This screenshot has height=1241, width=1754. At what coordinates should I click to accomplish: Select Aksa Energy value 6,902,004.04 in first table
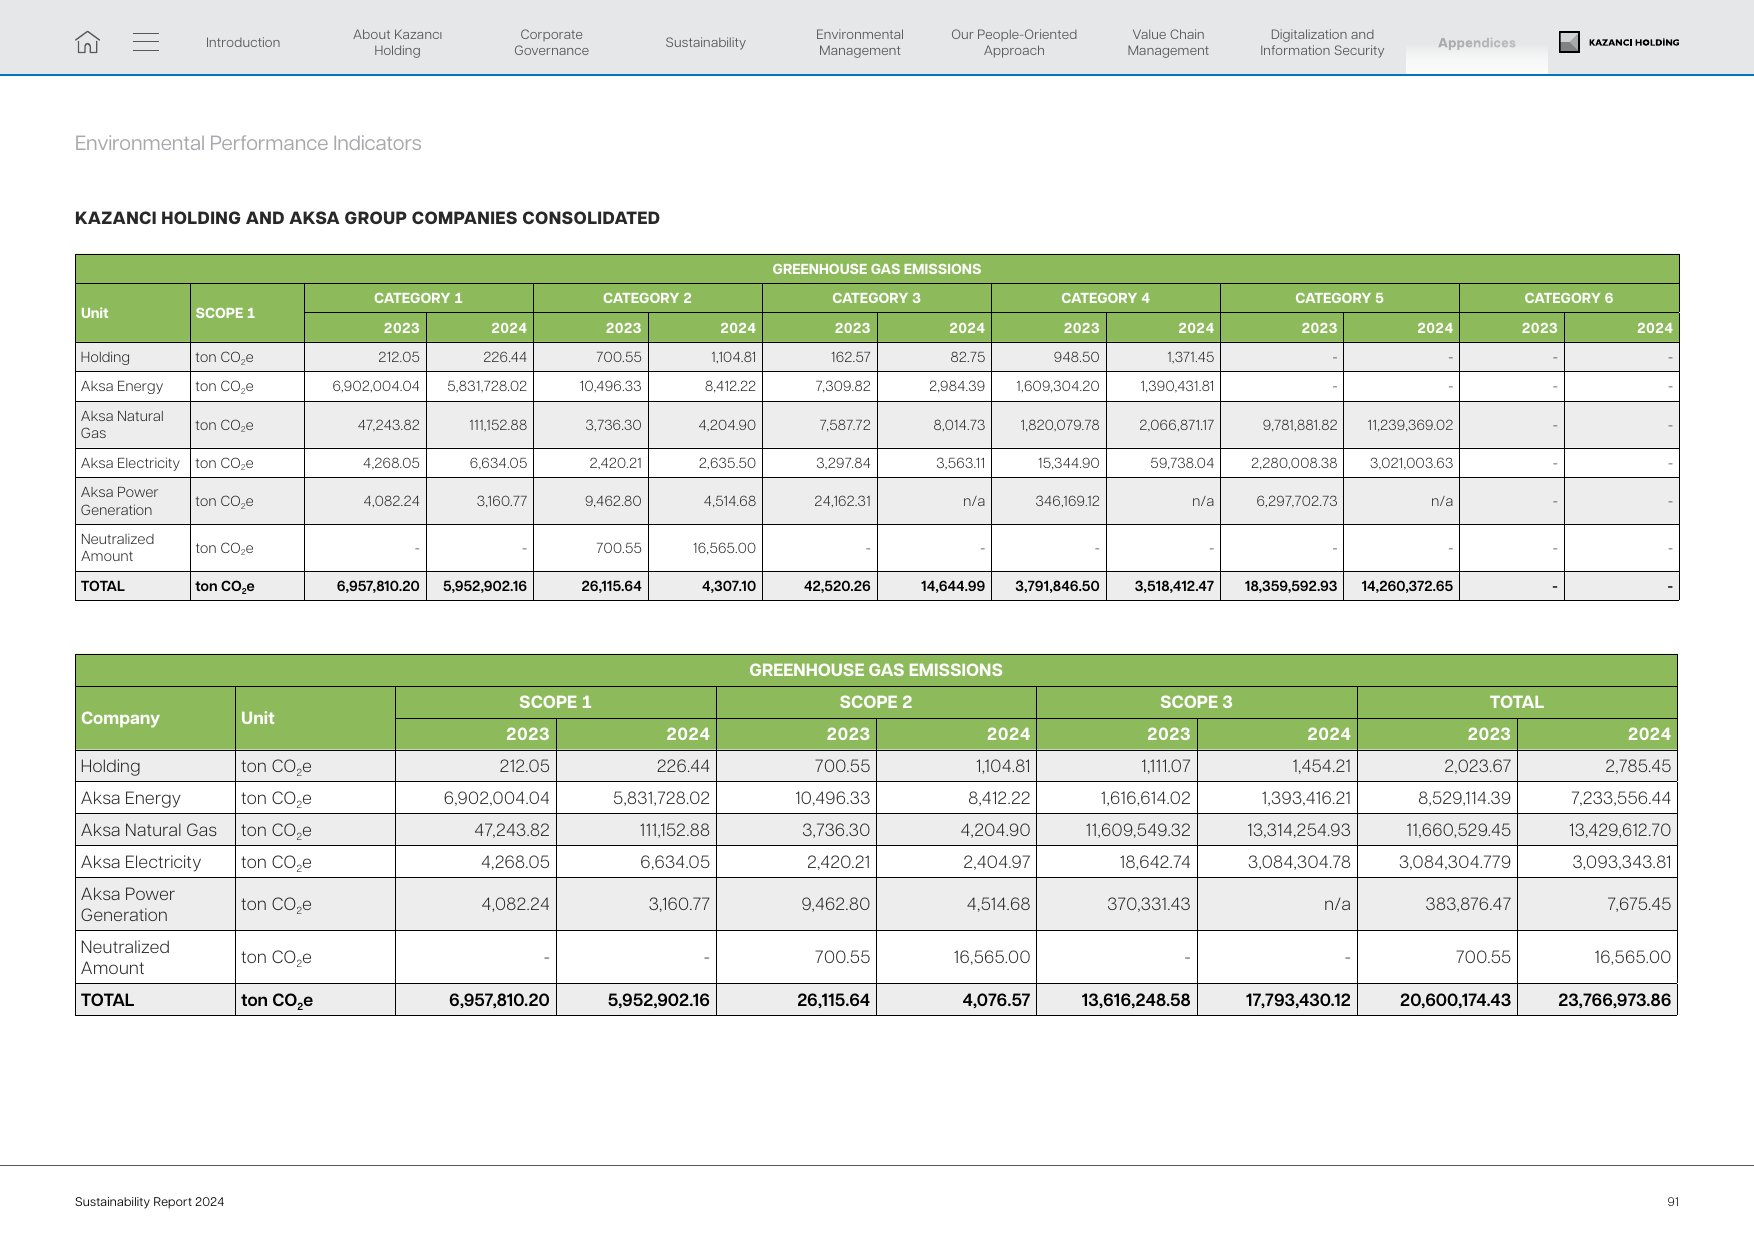[376, 386]
